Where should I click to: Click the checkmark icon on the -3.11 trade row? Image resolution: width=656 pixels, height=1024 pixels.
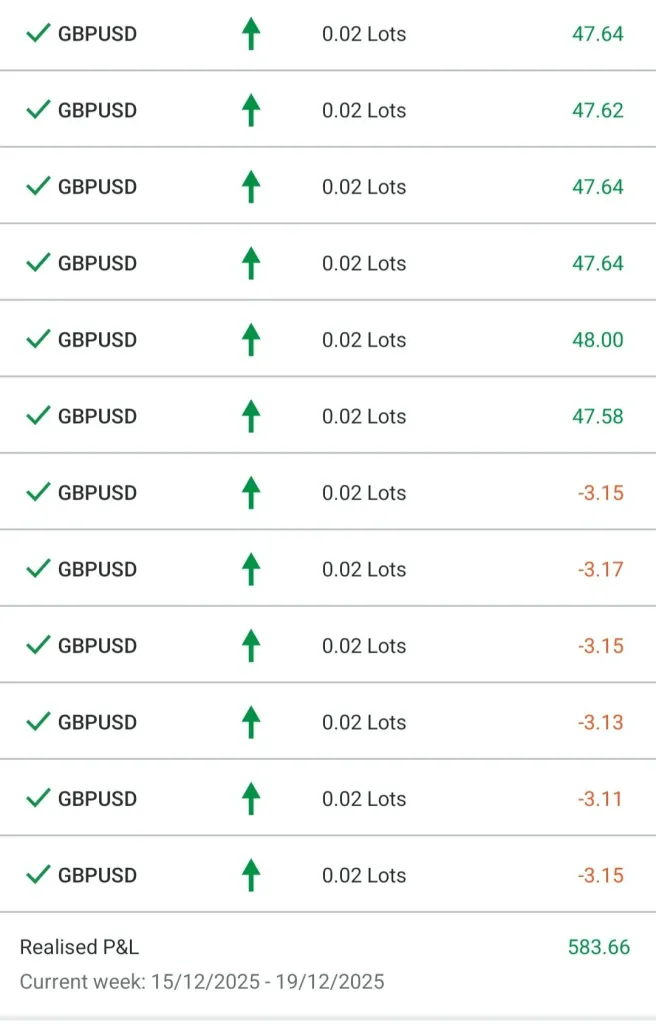38,798
